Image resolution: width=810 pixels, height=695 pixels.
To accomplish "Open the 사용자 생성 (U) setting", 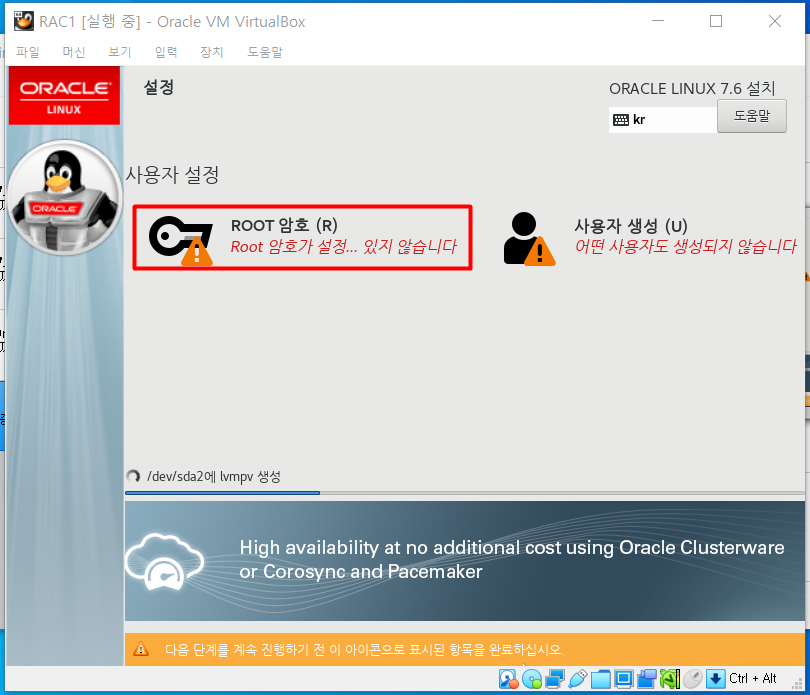I will [x=650, y=238].
